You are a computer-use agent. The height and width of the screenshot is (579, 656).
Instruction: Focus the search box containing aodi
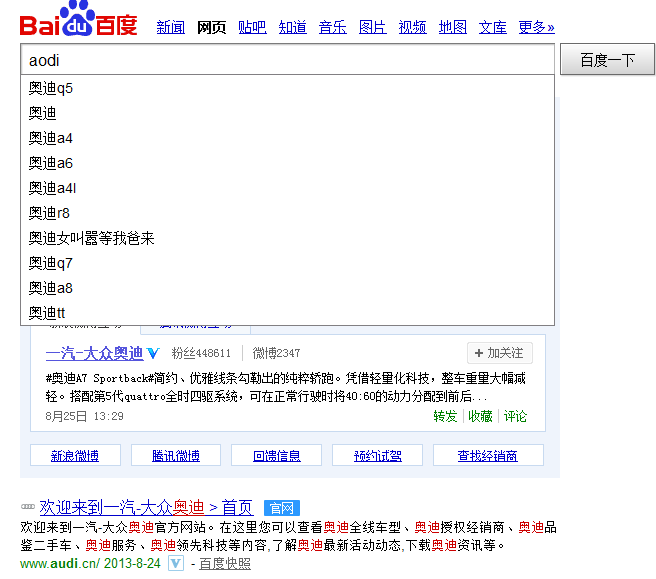click(287, 60)
